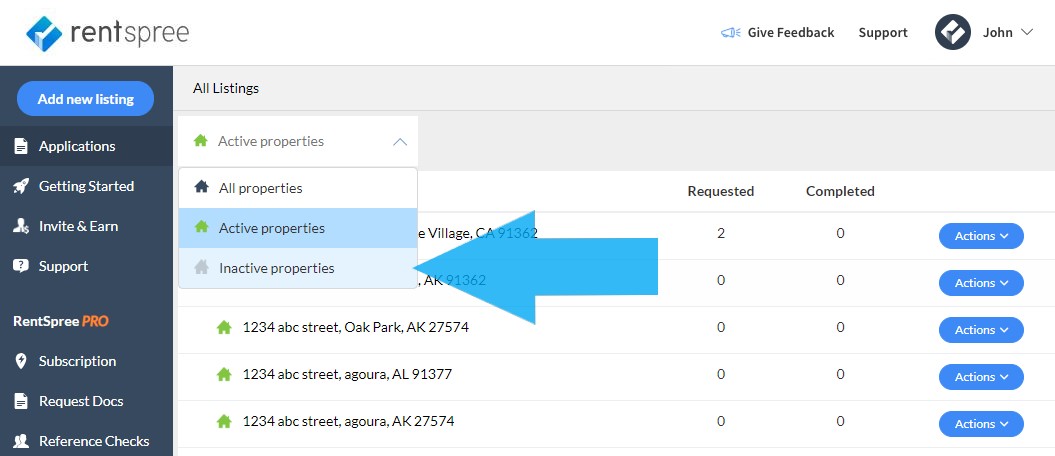1055x456 pixels.
Task: Click the Requested count 2 in first row
Action: click(x=721, y=233)
